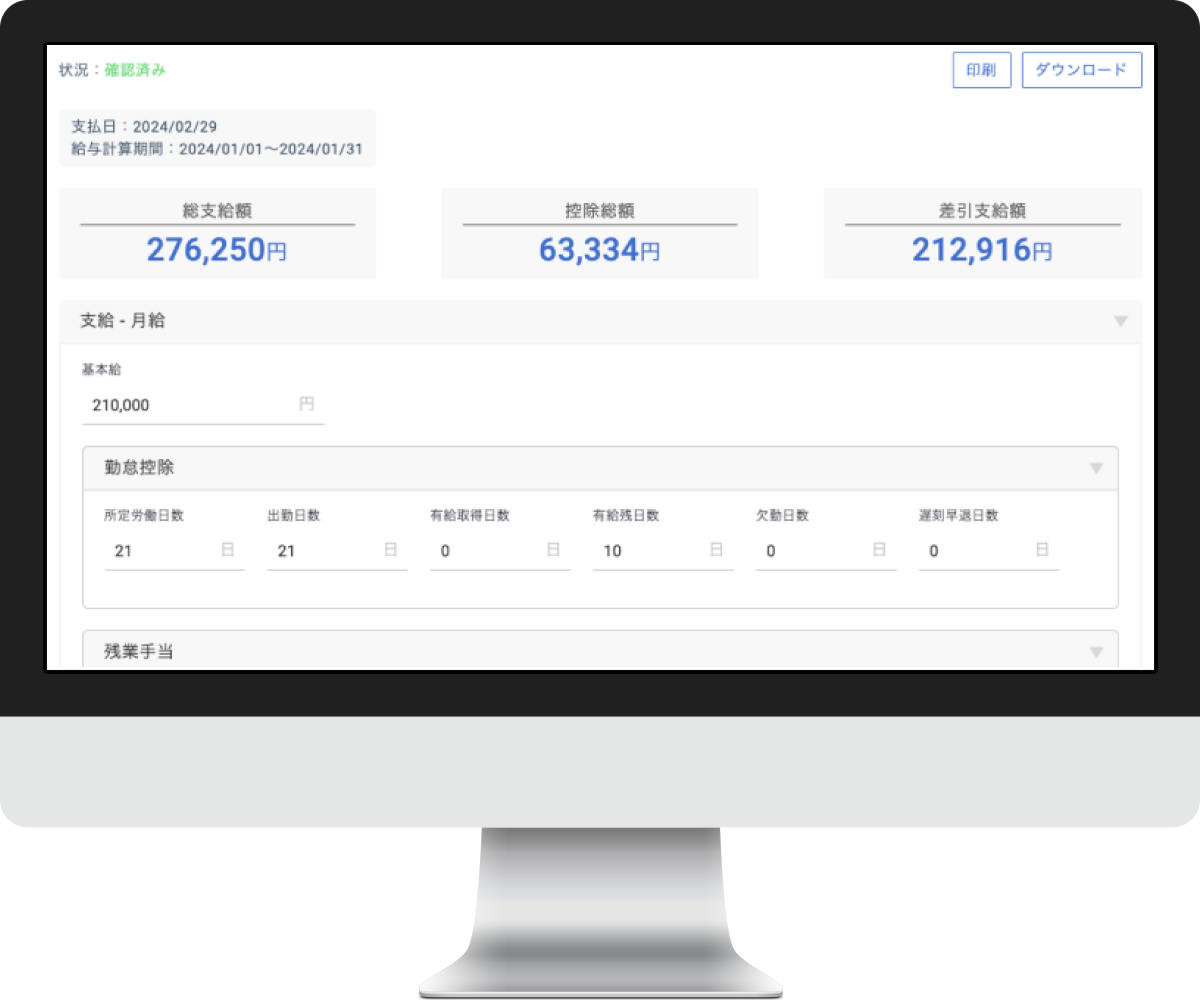The height and width of the screenshot is (1000, 1200).
Task: Click the green 確認済み status text
Action: 135,70
